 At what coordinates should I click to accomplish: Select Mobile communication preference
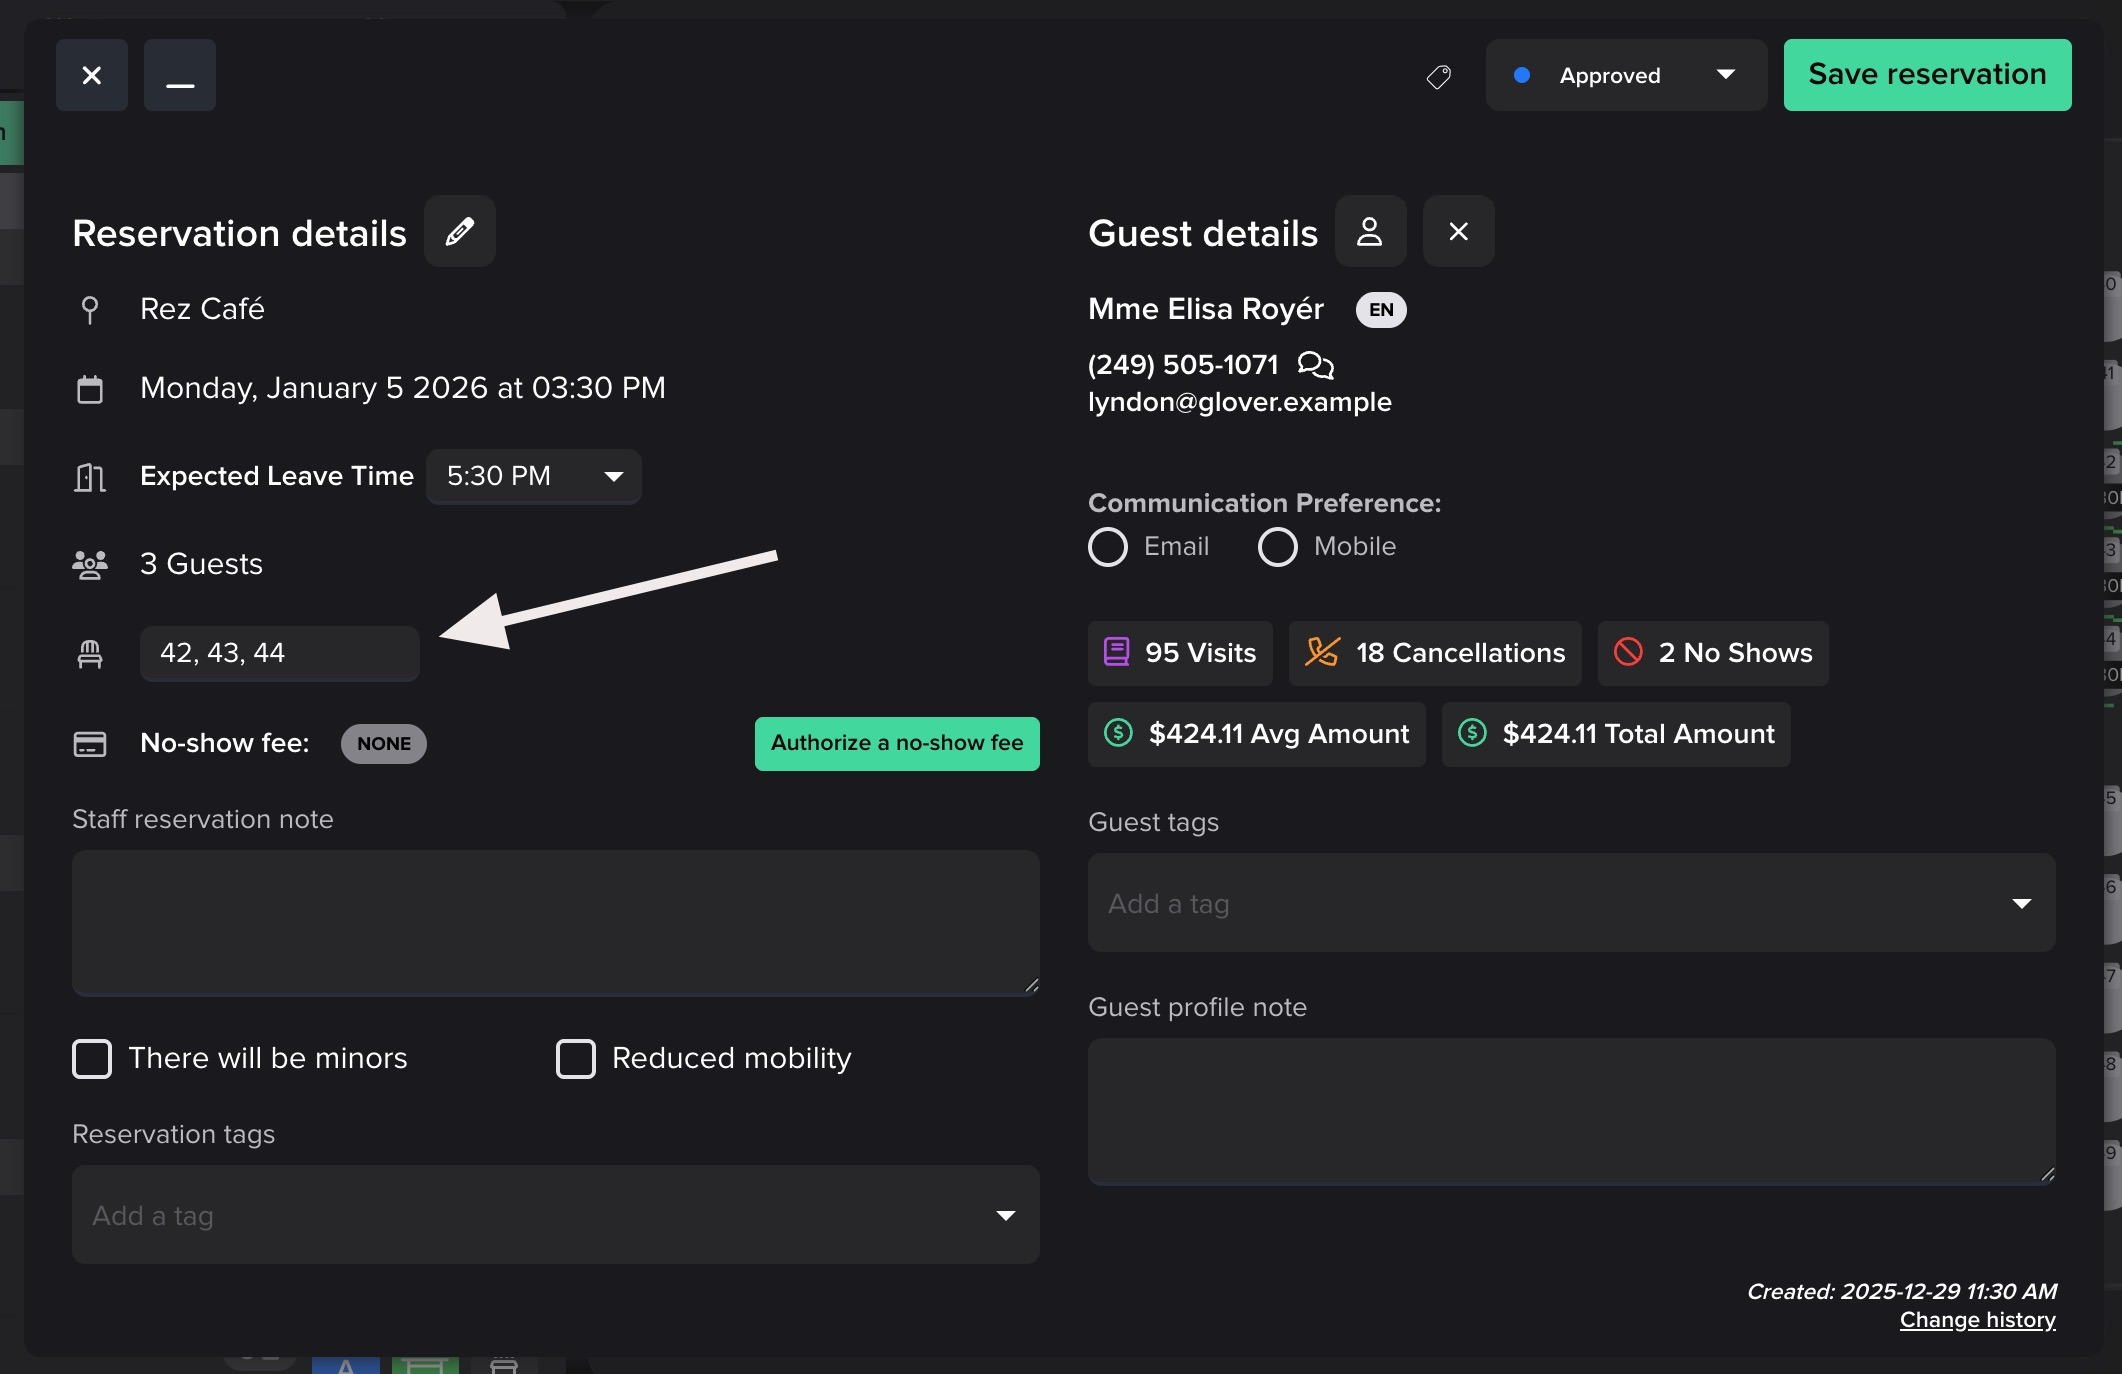coord(1277,547)
